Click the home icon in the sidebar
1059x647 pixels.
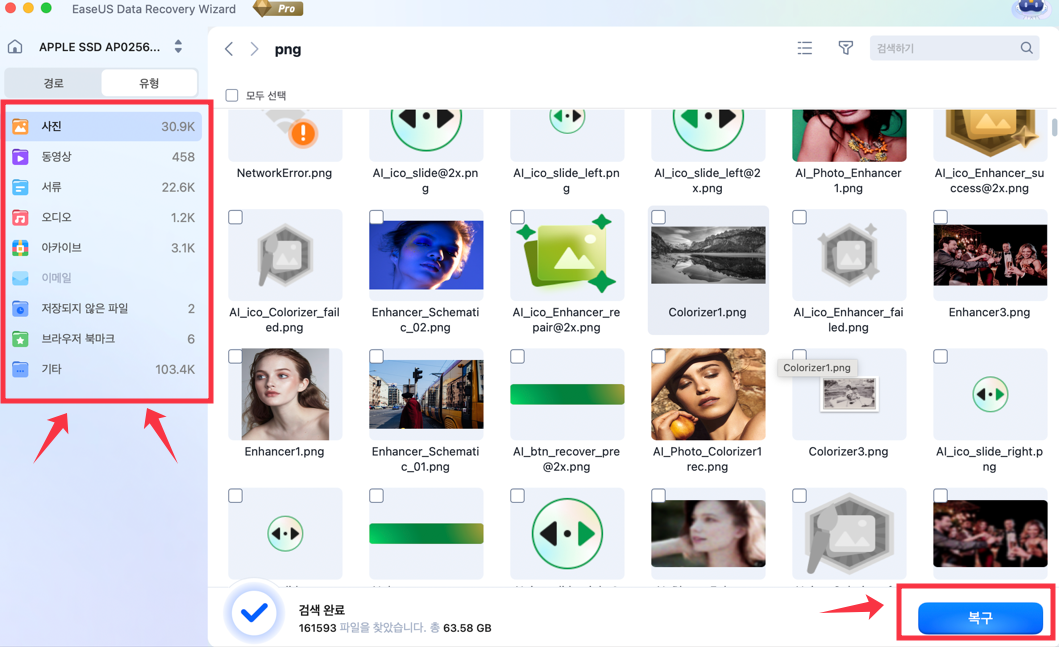tap(15, 47)
